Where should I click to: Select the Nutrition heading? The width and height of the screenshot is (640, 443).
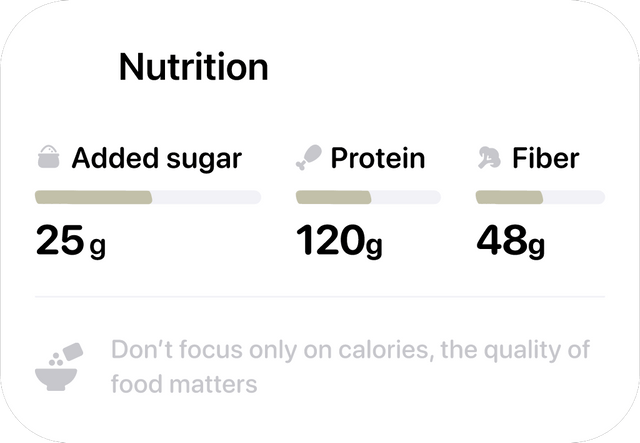(193, 67)
